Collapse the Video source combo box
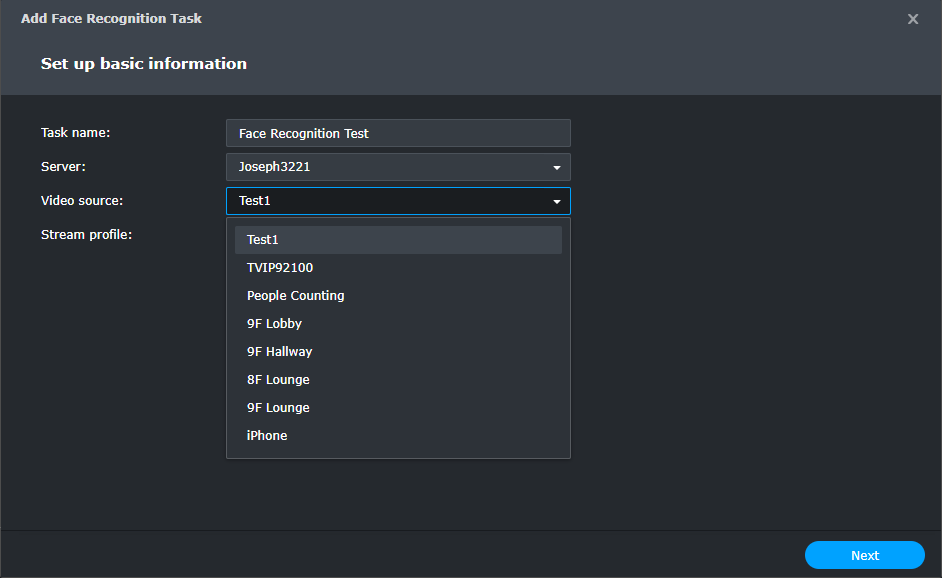 tap(390, 201)
